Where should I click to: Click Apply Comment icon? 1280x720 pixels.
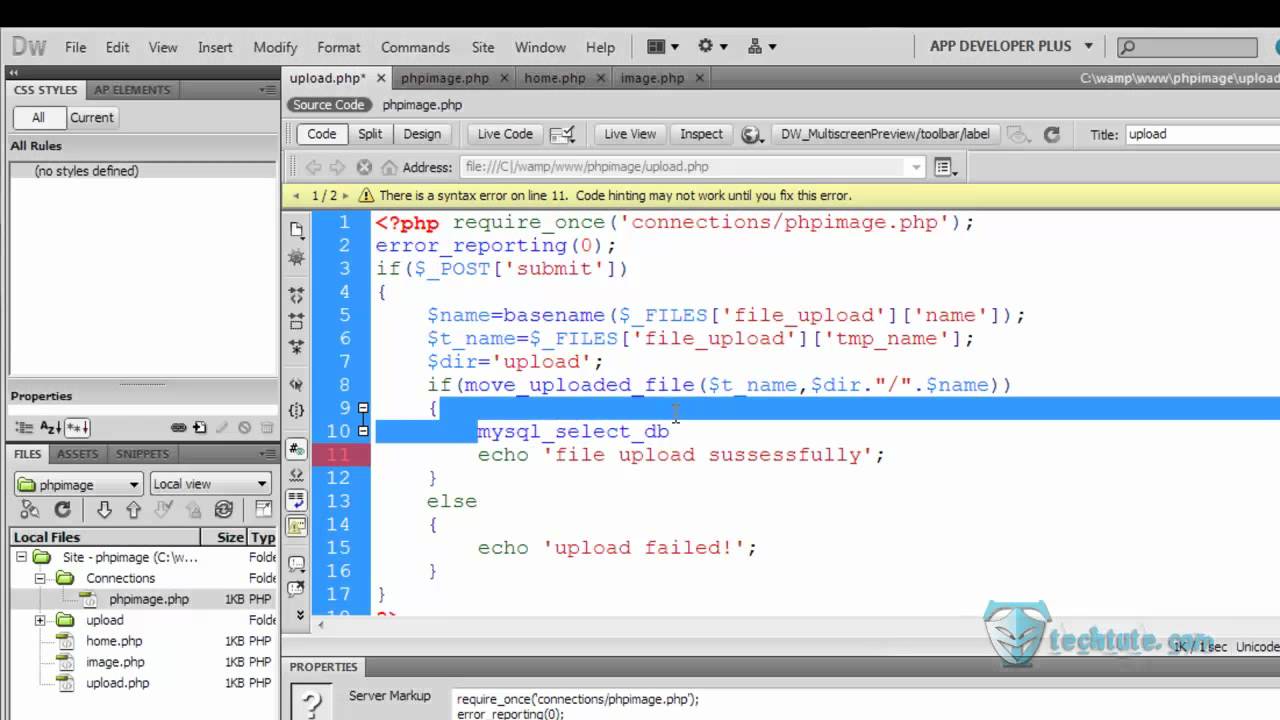297,563
